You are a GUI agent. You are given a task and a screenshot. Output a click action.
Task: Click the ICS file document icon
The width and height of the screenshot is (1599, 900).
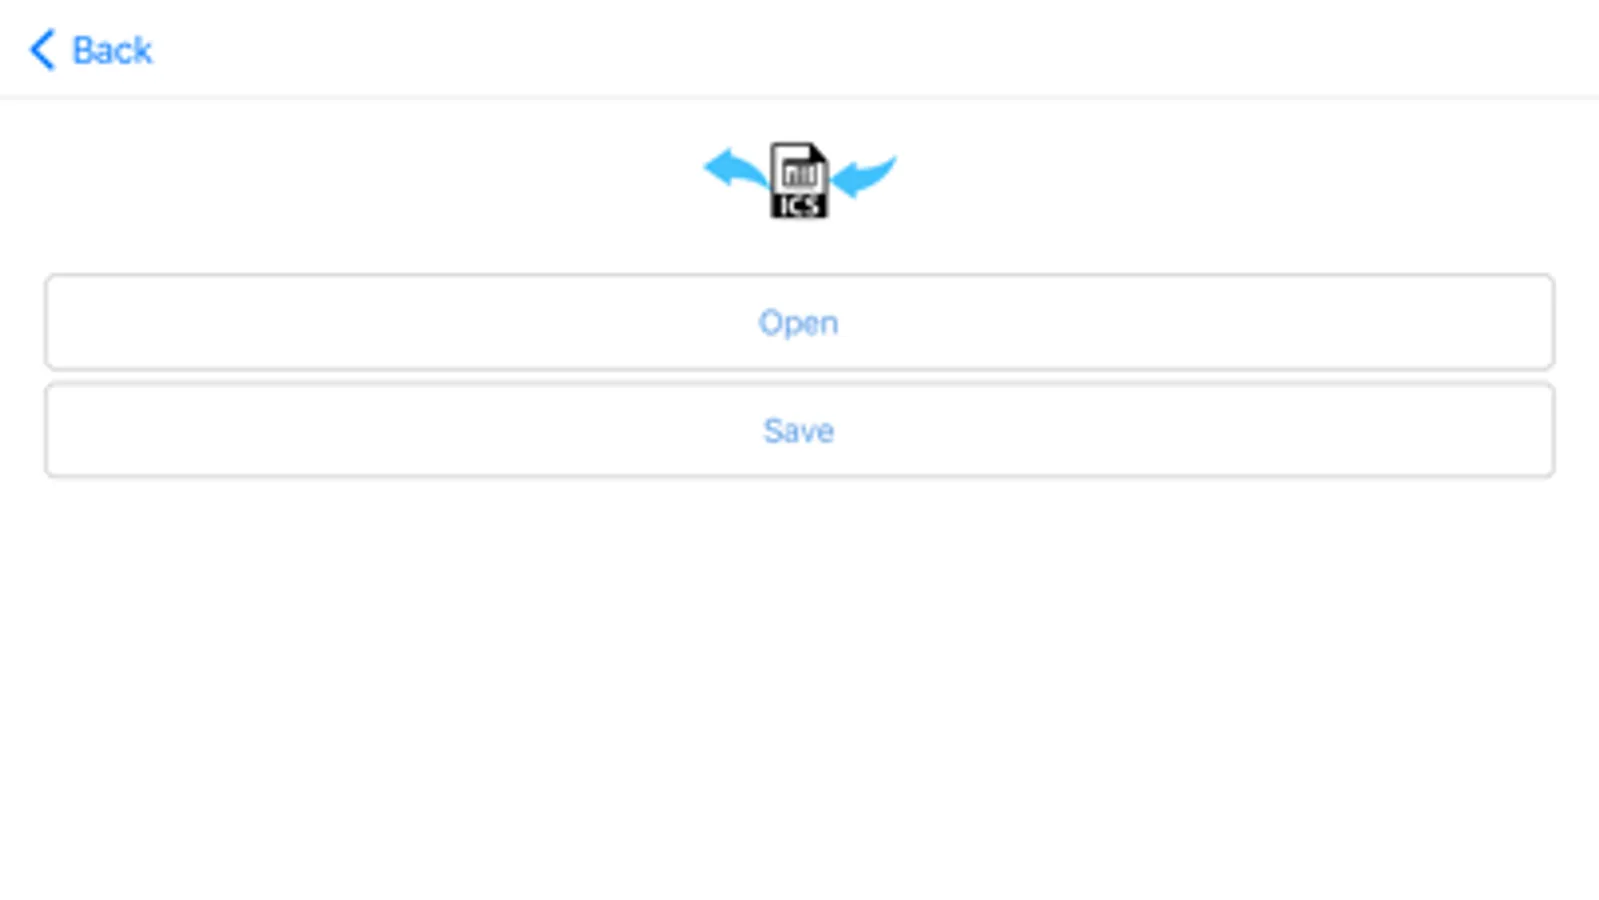pyautogui.click(x=799, y=180)
